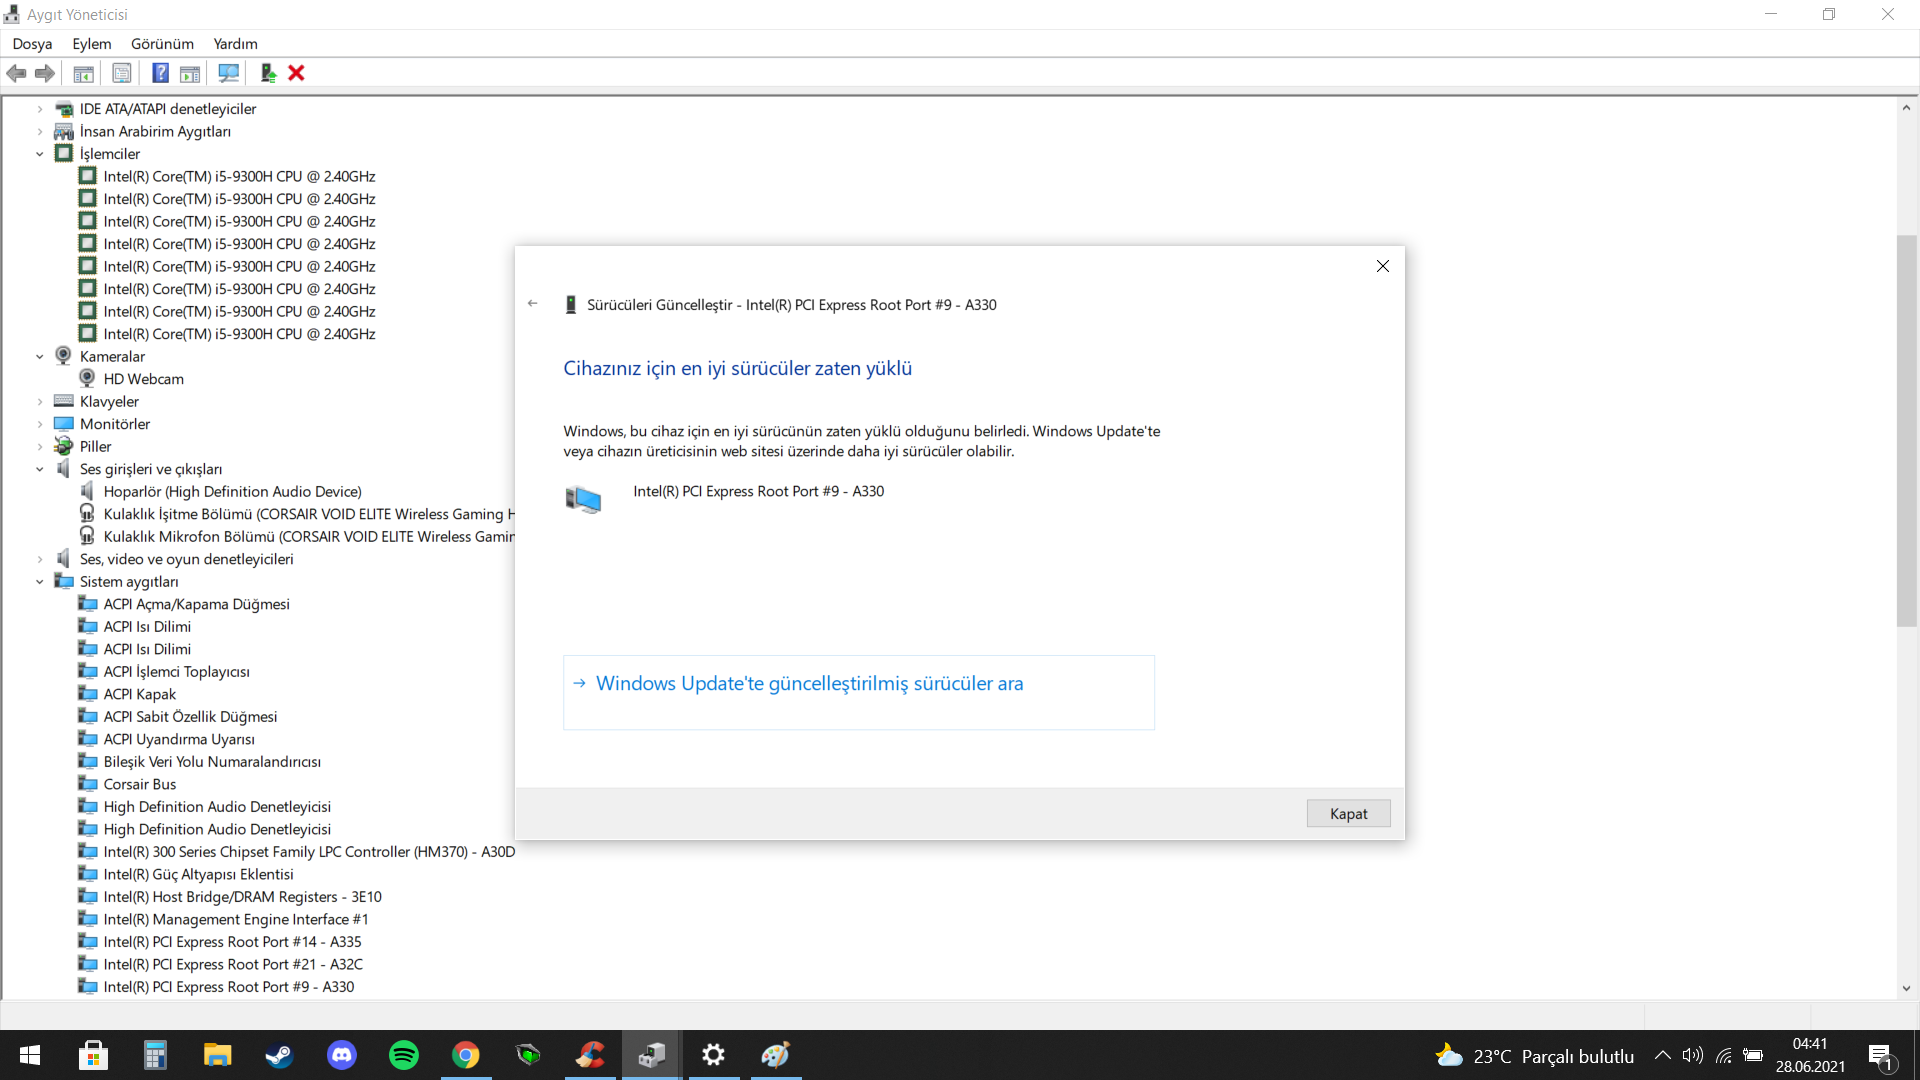Click the Kapat button
Screen dimensions: 1920x1080
(x=1348, y=814)
